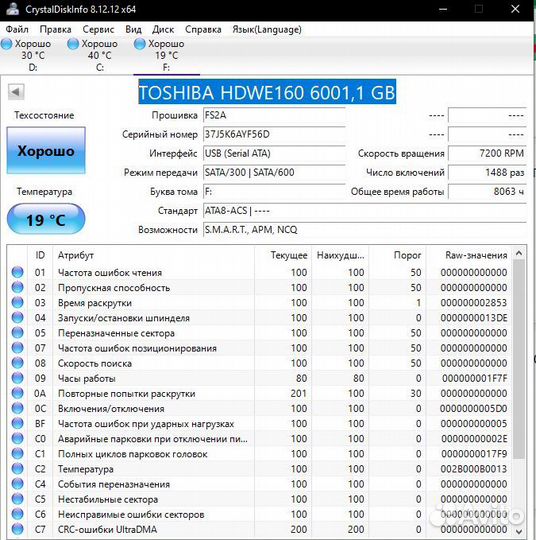This screenshot has width=536, height=540.
Task: Click status icon for attribute 04
Action: coord(18,318)
